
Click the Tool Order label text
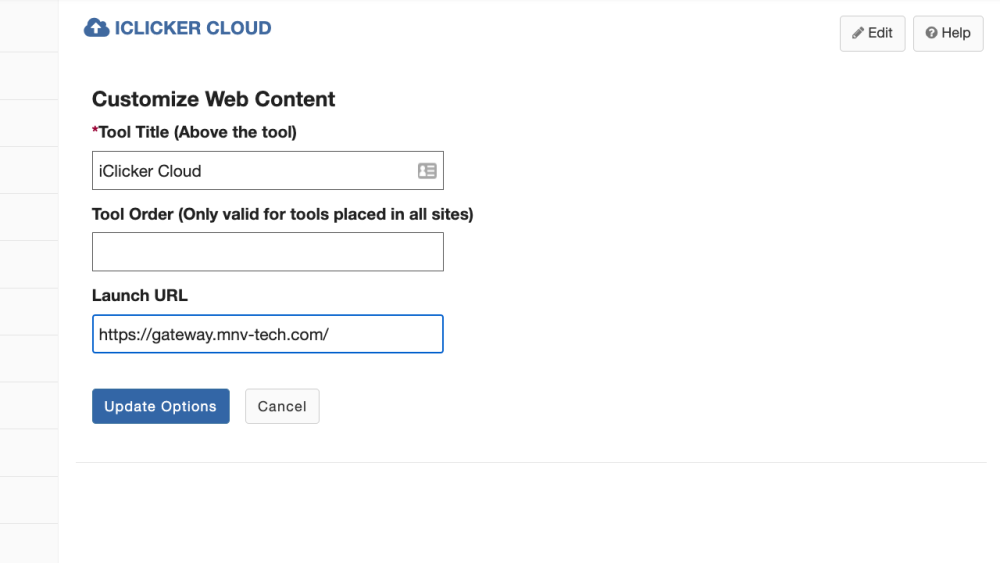pos(283,214)
